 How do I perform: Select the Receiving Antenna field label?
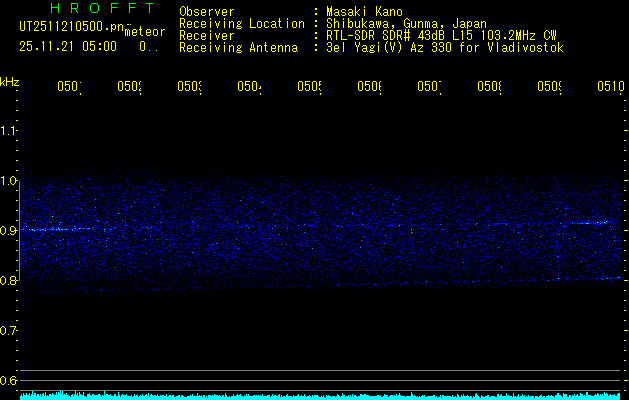pos(238,47)
